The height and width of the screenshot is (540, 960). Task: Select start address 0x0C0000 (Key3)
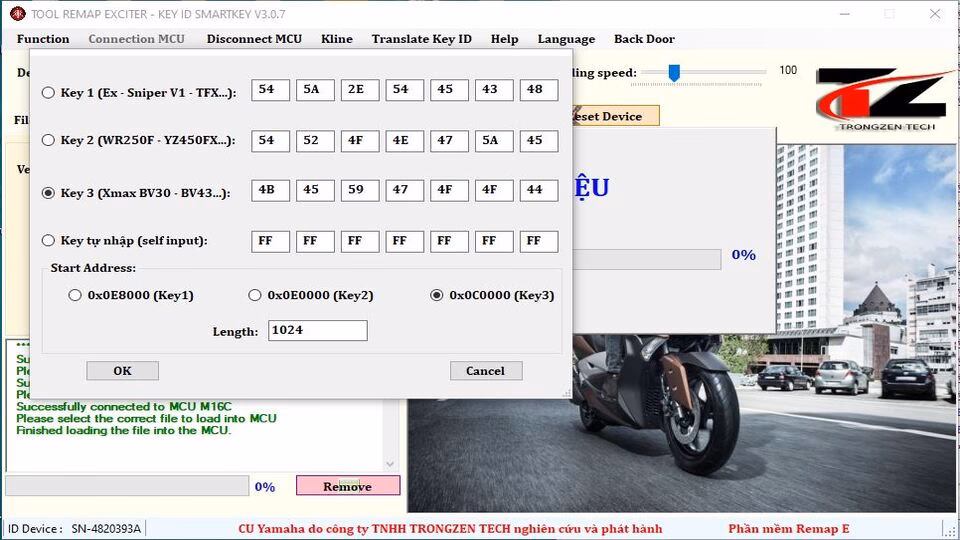coord(436,295)
